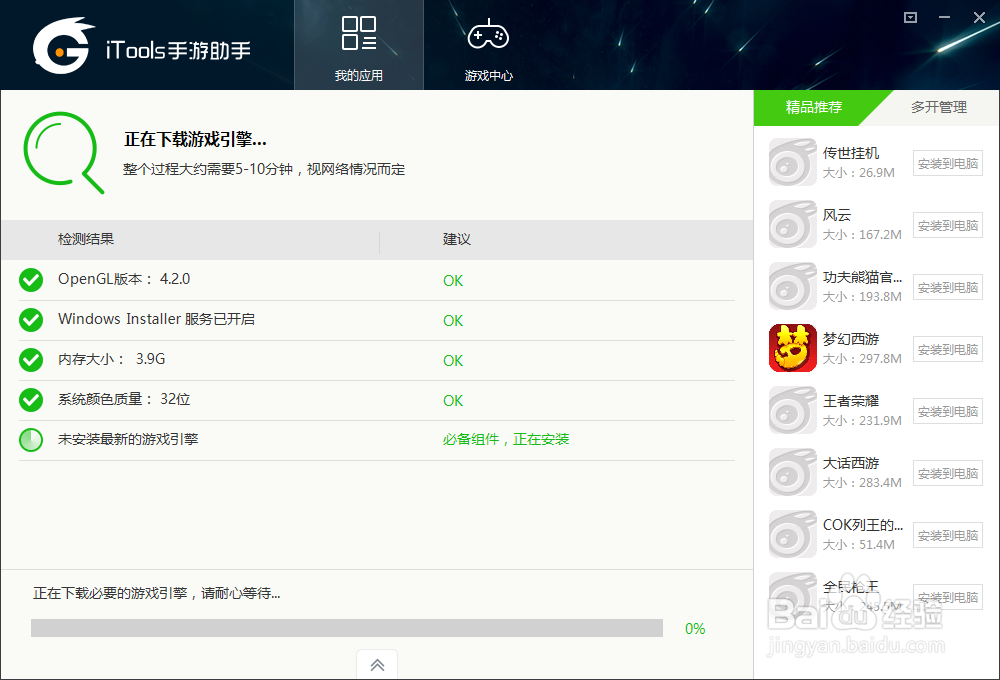Click the large green search scanning icon

pos(63,152)
